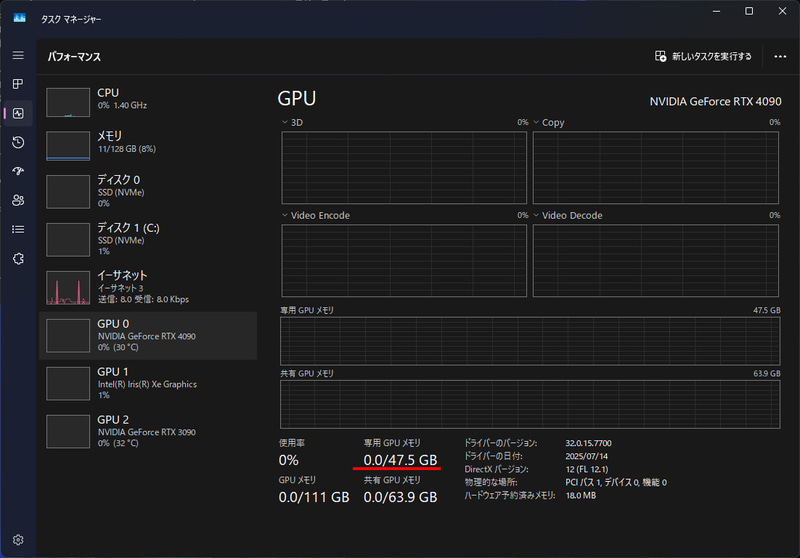This screenshot has width=800, height=558.
Task: Click the 専用 GPU メモリ graph
Action: (x=530, y=341)
